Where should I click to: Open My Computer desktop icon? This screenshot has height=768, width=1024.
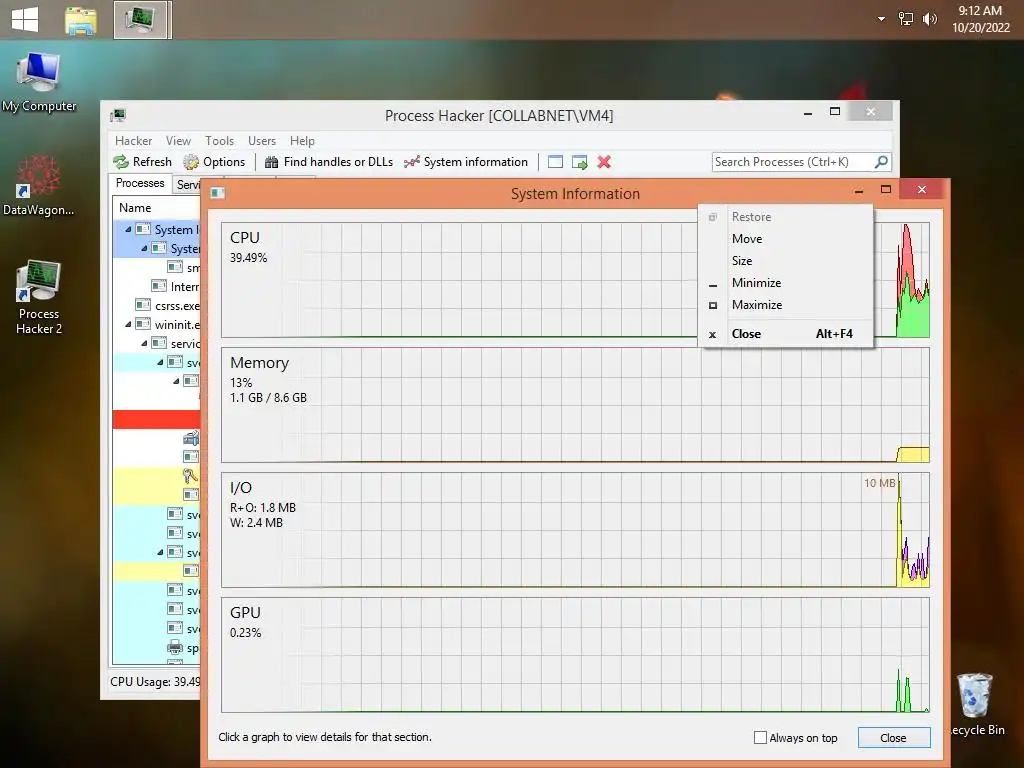coord(39,82)
